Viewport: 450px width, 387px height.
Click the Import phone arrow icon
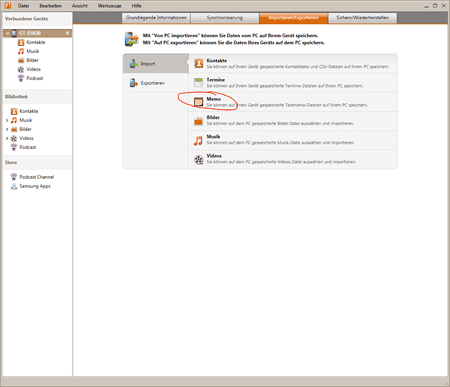[x=134, y=64]
